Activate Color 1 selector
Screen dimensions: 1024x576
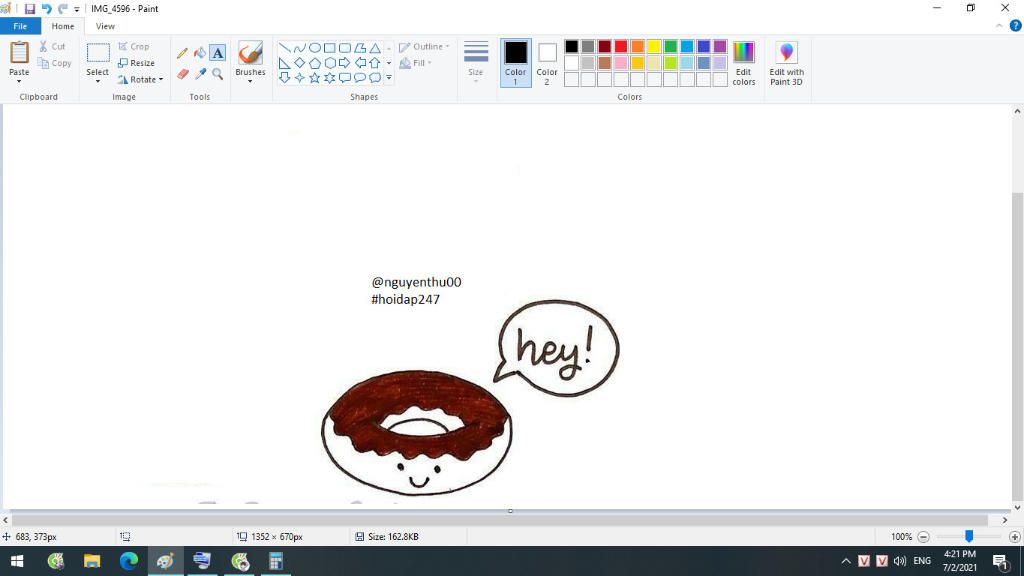(x=515, y=63)
